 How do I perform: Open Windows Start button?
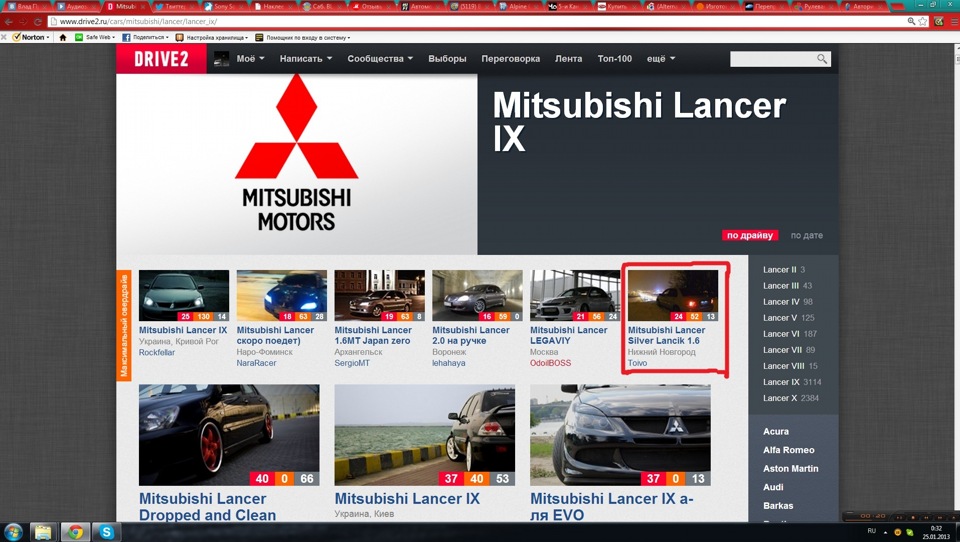(13, 532)
